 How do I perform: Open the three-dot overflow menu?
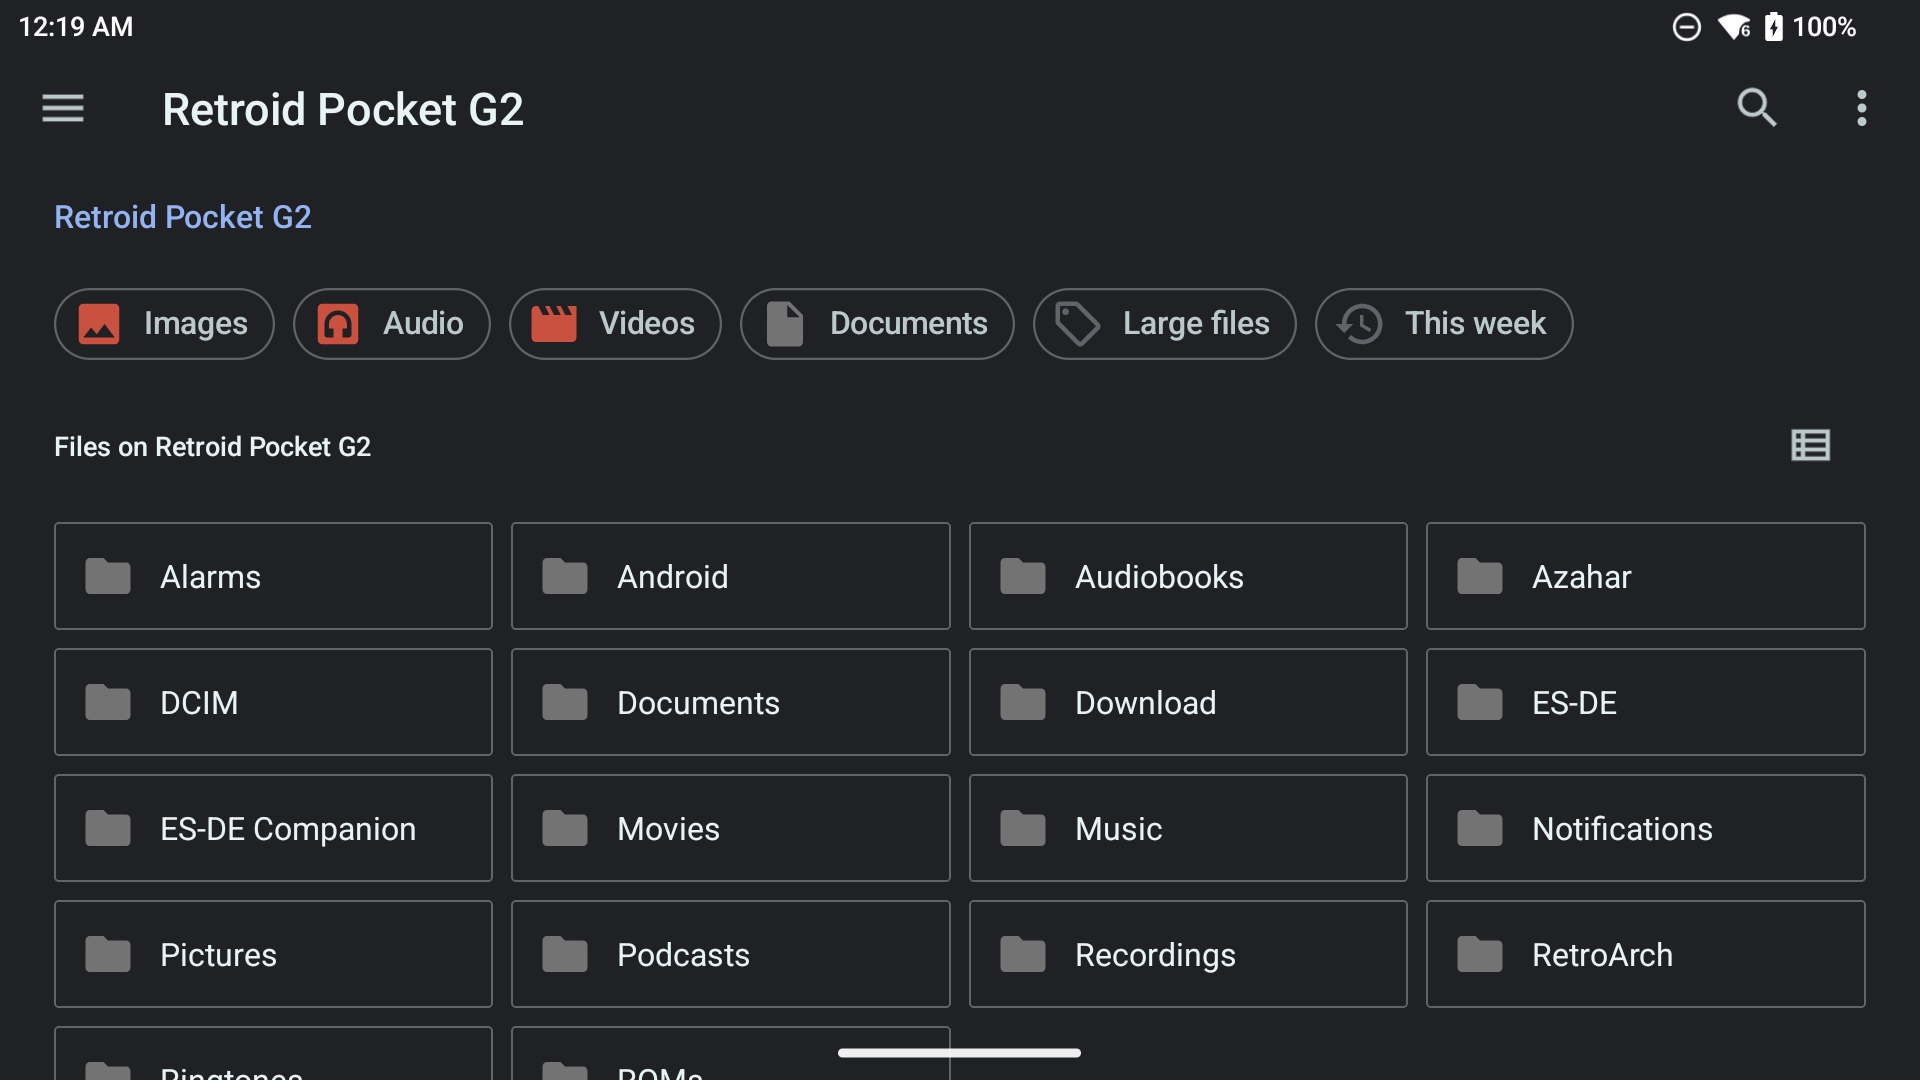(x=1861, y=108)
